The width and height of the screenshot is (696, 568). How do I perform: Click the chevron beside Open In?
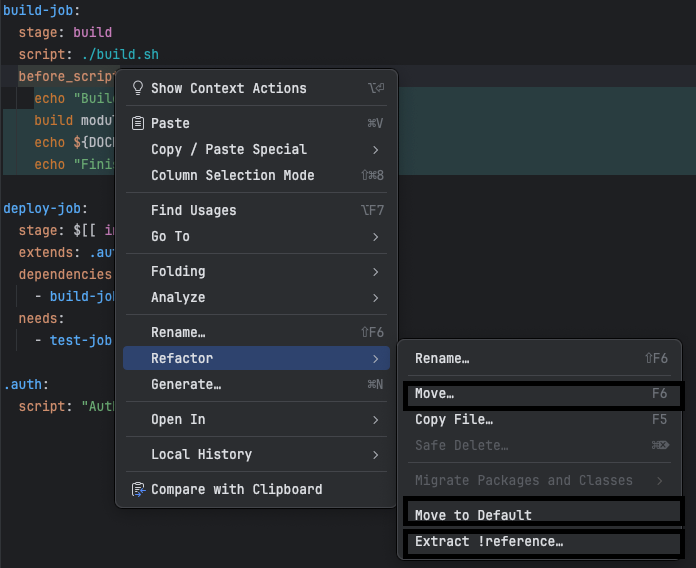tap(376, 420)
